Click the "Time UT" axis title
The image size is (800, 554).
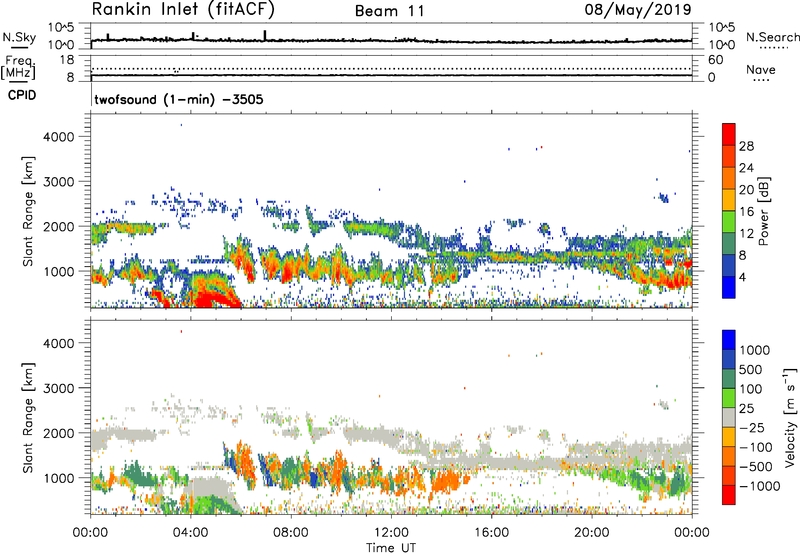pyautogui.click(x=391, y=548)
